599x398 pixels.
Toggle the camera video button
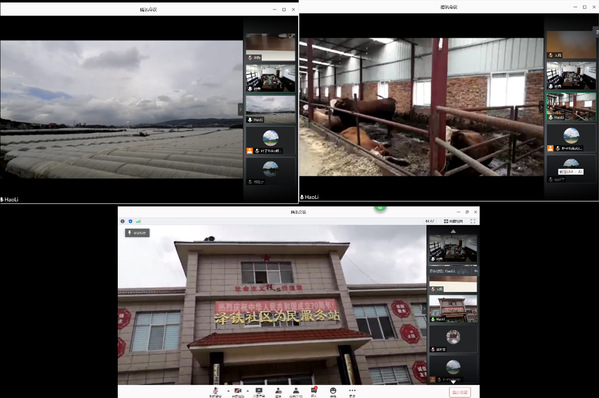tap(238, 392)
